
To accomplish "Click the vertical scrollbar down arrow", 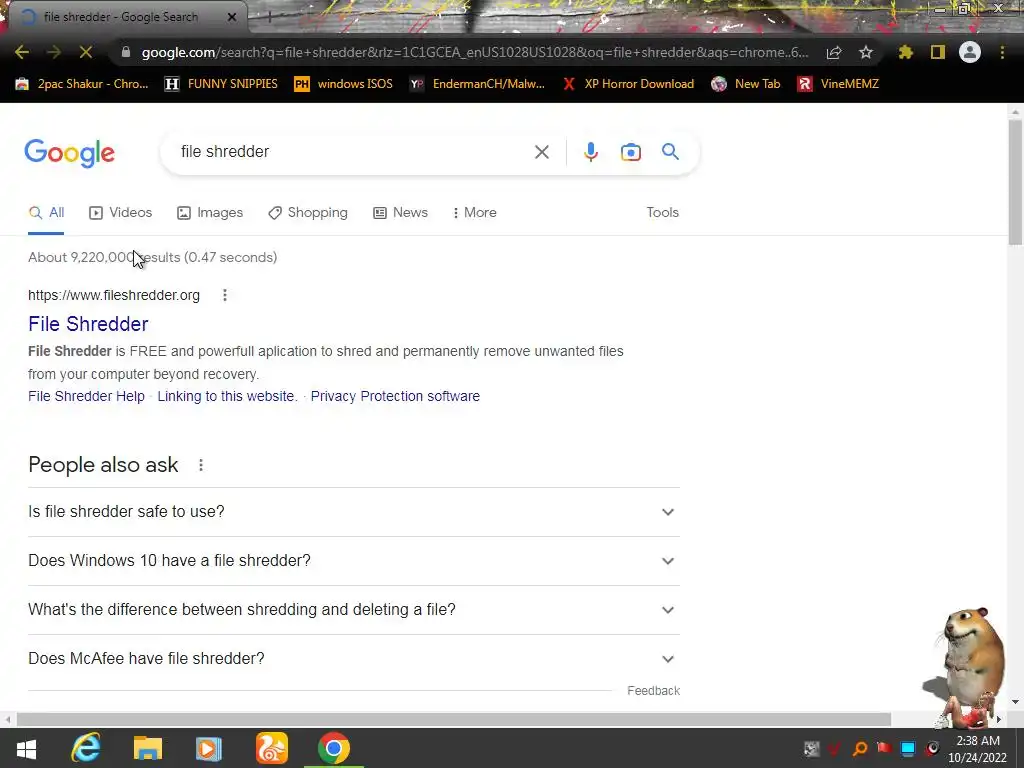I will (x=1015, y=702).
